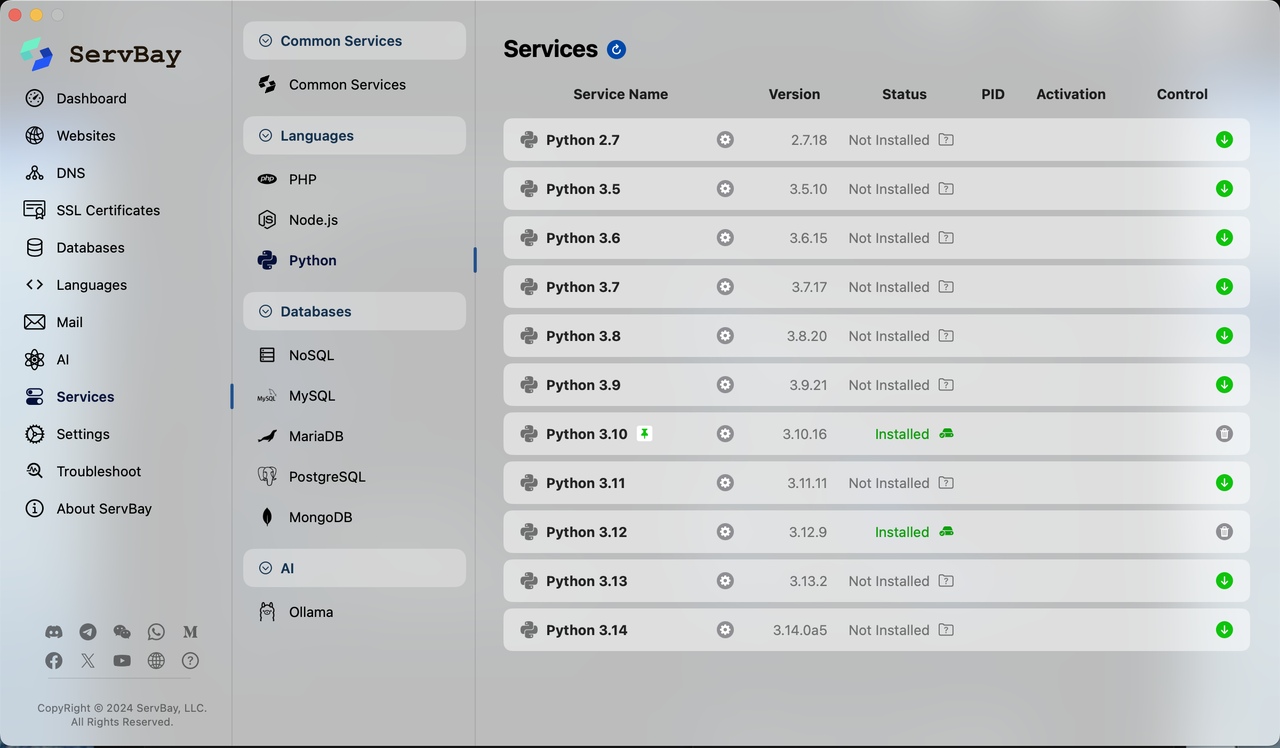Open settings gear for Python 3.10

(725, 434)
